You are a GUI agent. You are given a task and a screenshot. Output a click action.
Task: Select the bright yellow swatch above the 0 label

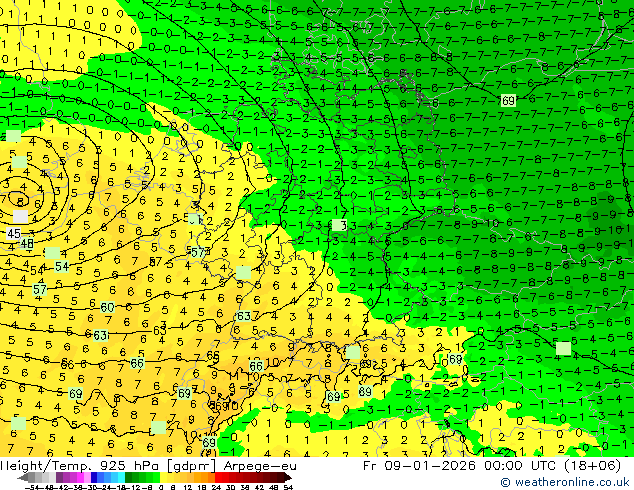coord(163,478)
